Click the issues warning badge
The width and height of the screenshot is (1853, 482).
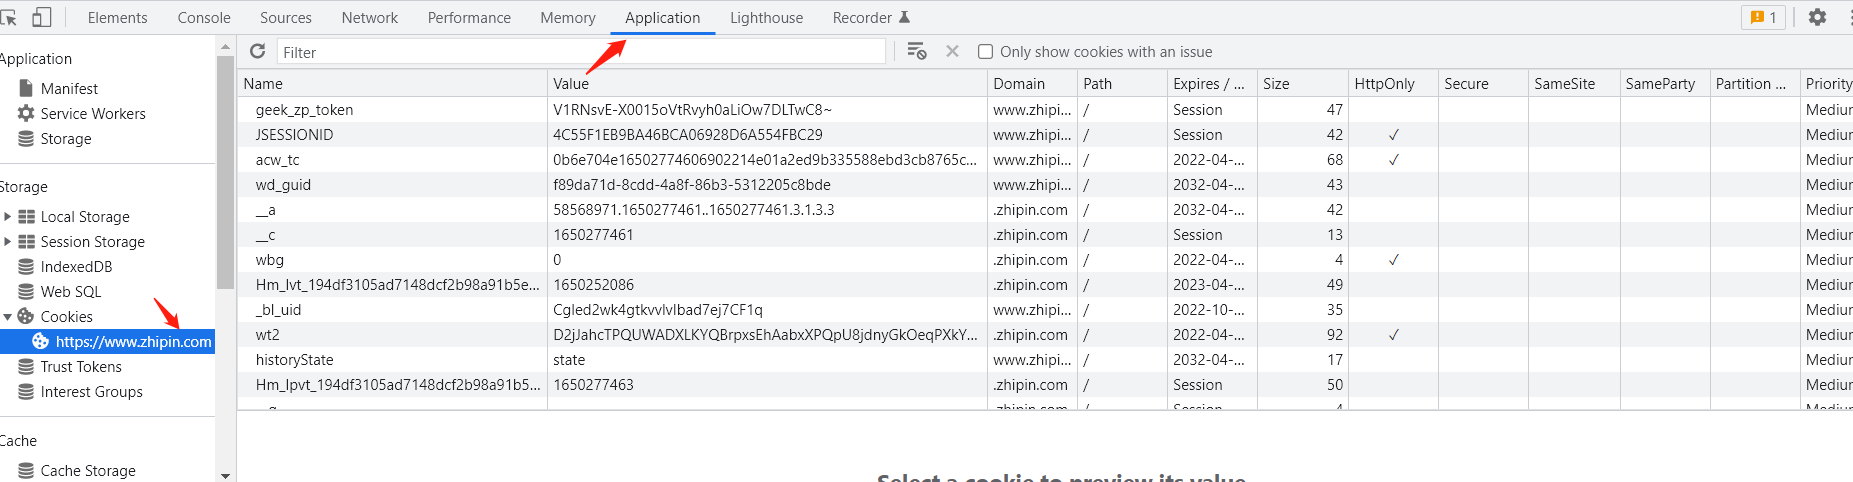point(1763,17)
